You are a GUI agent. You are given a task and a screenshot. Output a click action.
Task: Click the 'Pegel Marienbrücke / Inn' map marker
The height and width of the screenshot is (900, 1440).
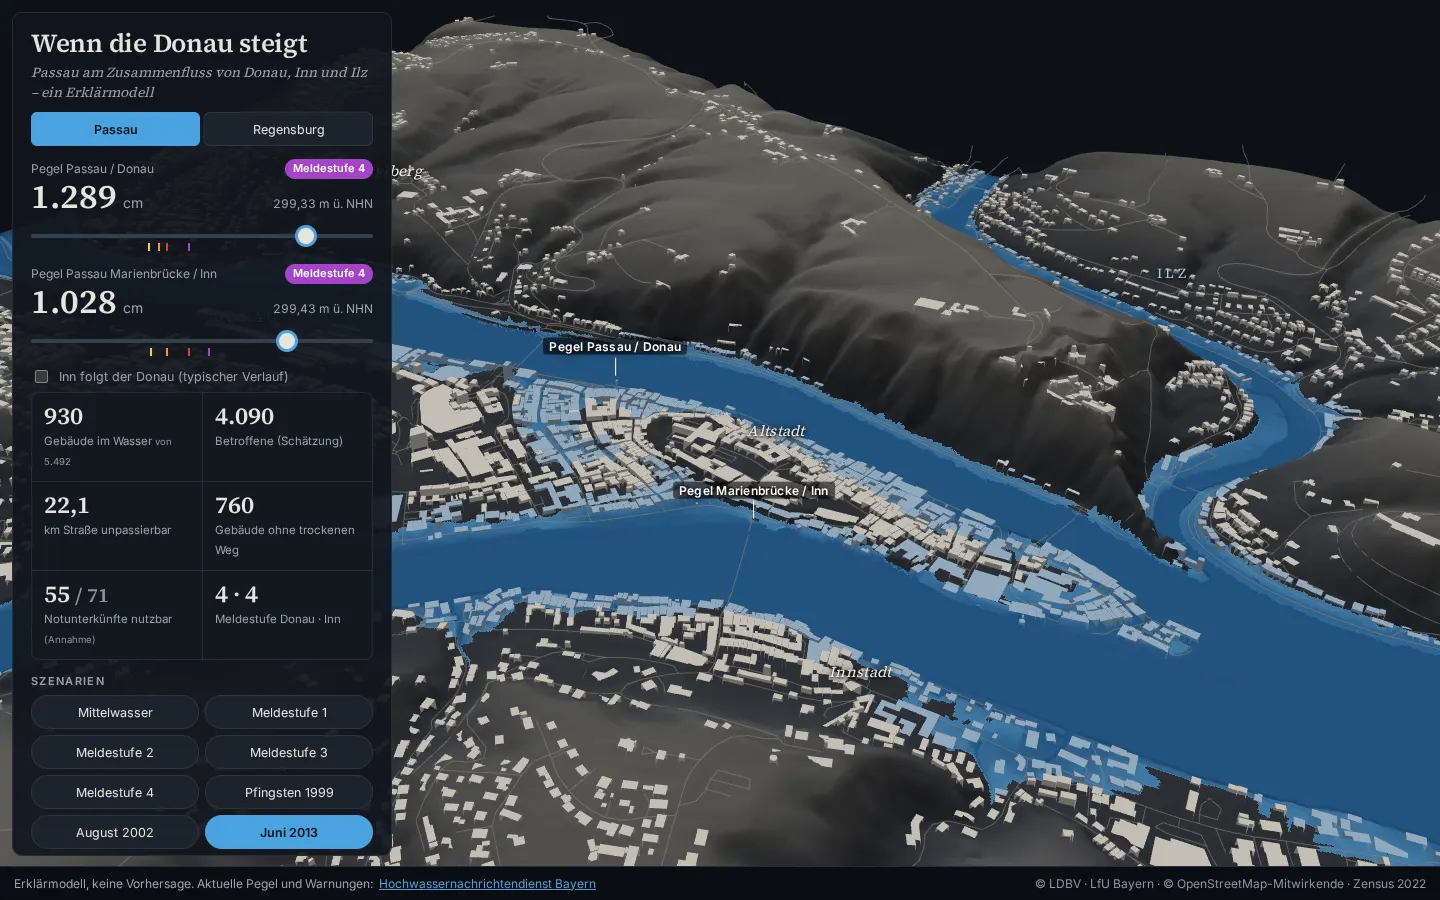pos(753,491)
